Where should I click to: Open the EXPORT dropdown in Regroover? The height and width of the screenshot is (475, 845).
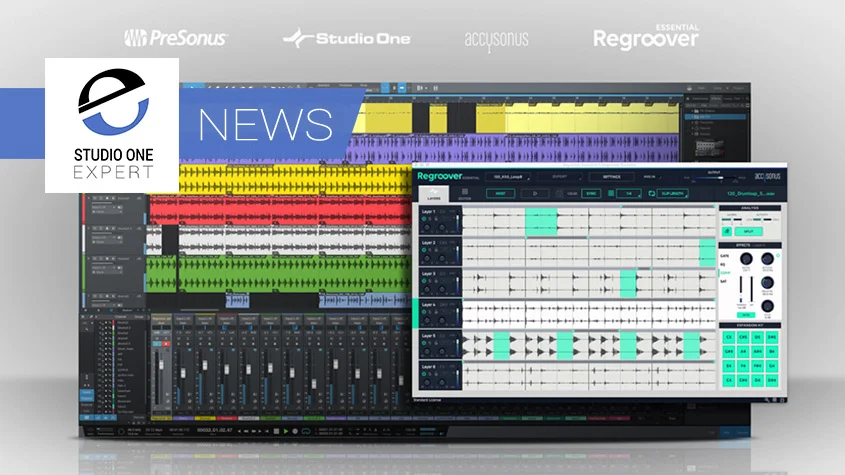[561, 177]
